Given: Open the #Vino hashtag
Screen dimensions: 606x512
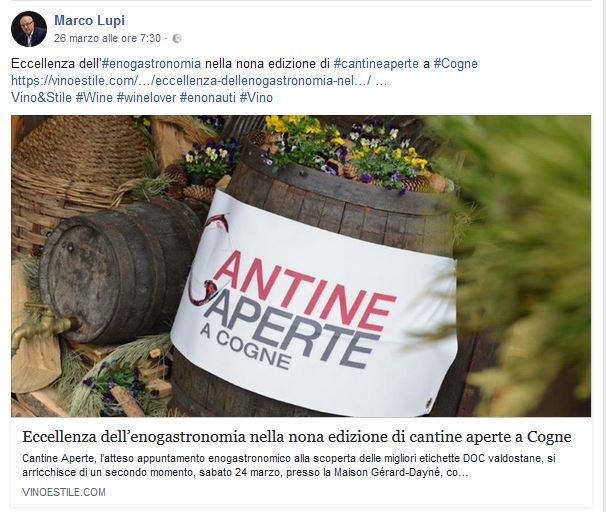Looking at the screenshot, I should pyautogui.click(x=256, y=97).
